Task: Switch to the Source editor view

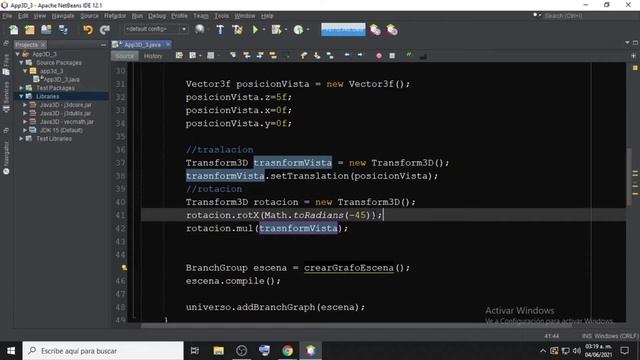Action: (x=124, y=56)
